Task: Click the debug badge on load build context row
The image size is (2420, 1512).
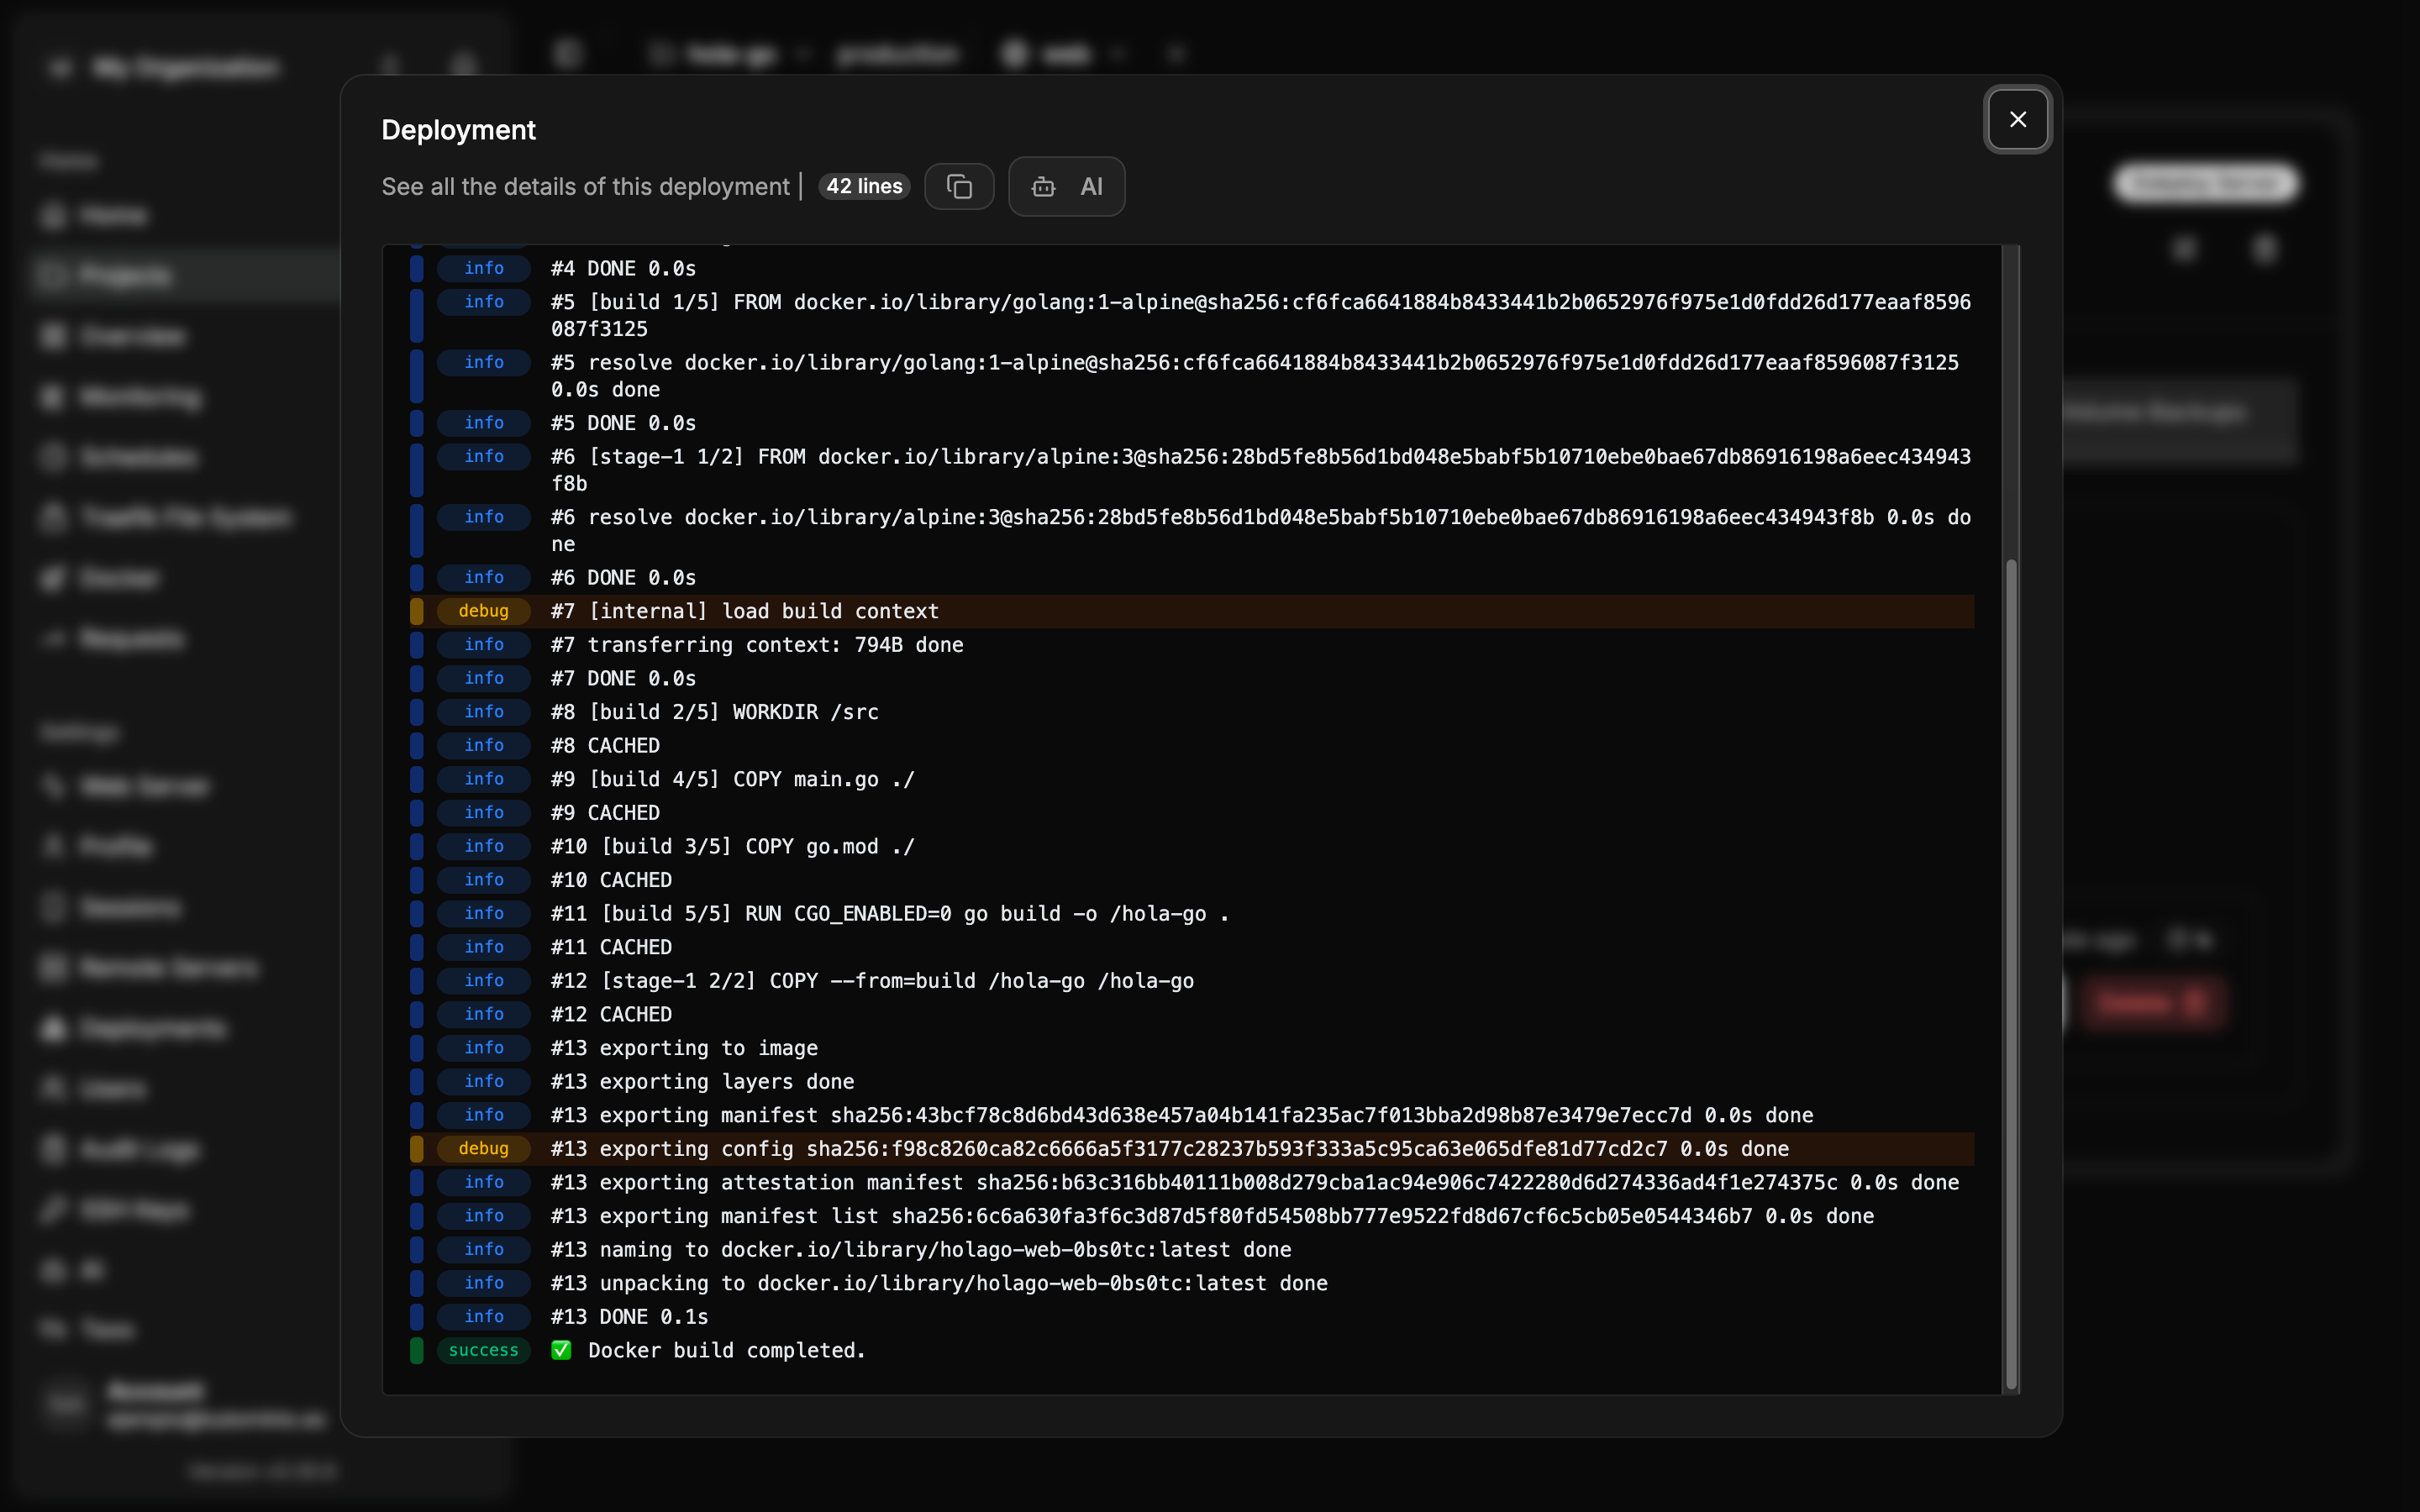Action: [x=483, y=611]
